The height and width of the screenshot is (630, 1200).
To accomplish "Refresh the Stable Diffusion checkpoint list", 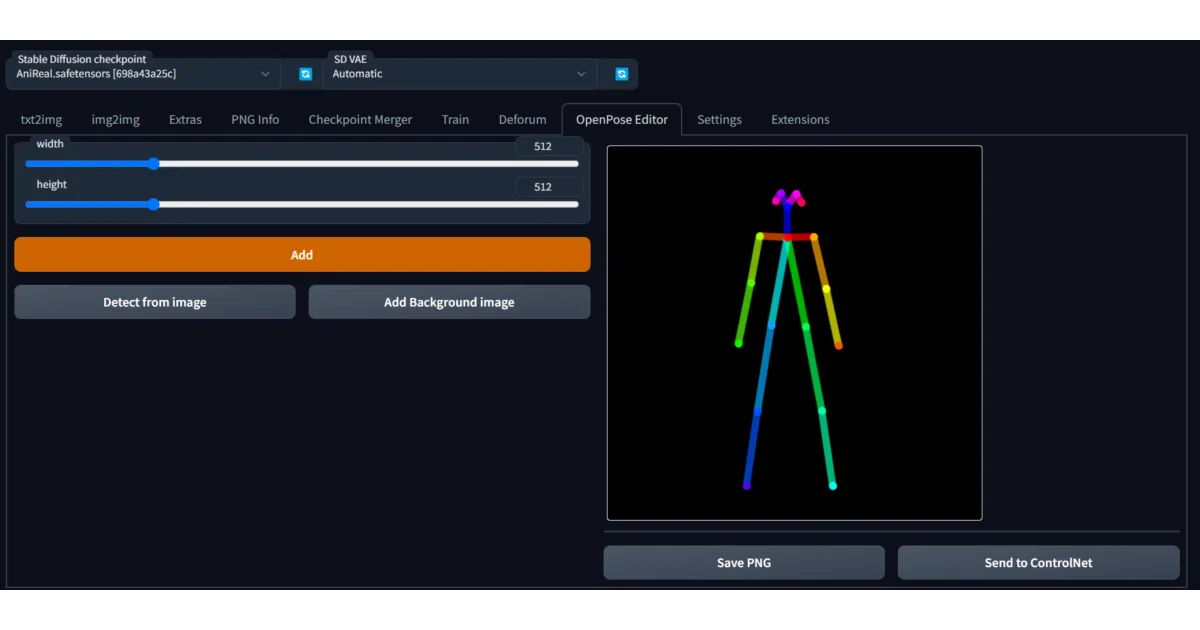I will 305,74.
